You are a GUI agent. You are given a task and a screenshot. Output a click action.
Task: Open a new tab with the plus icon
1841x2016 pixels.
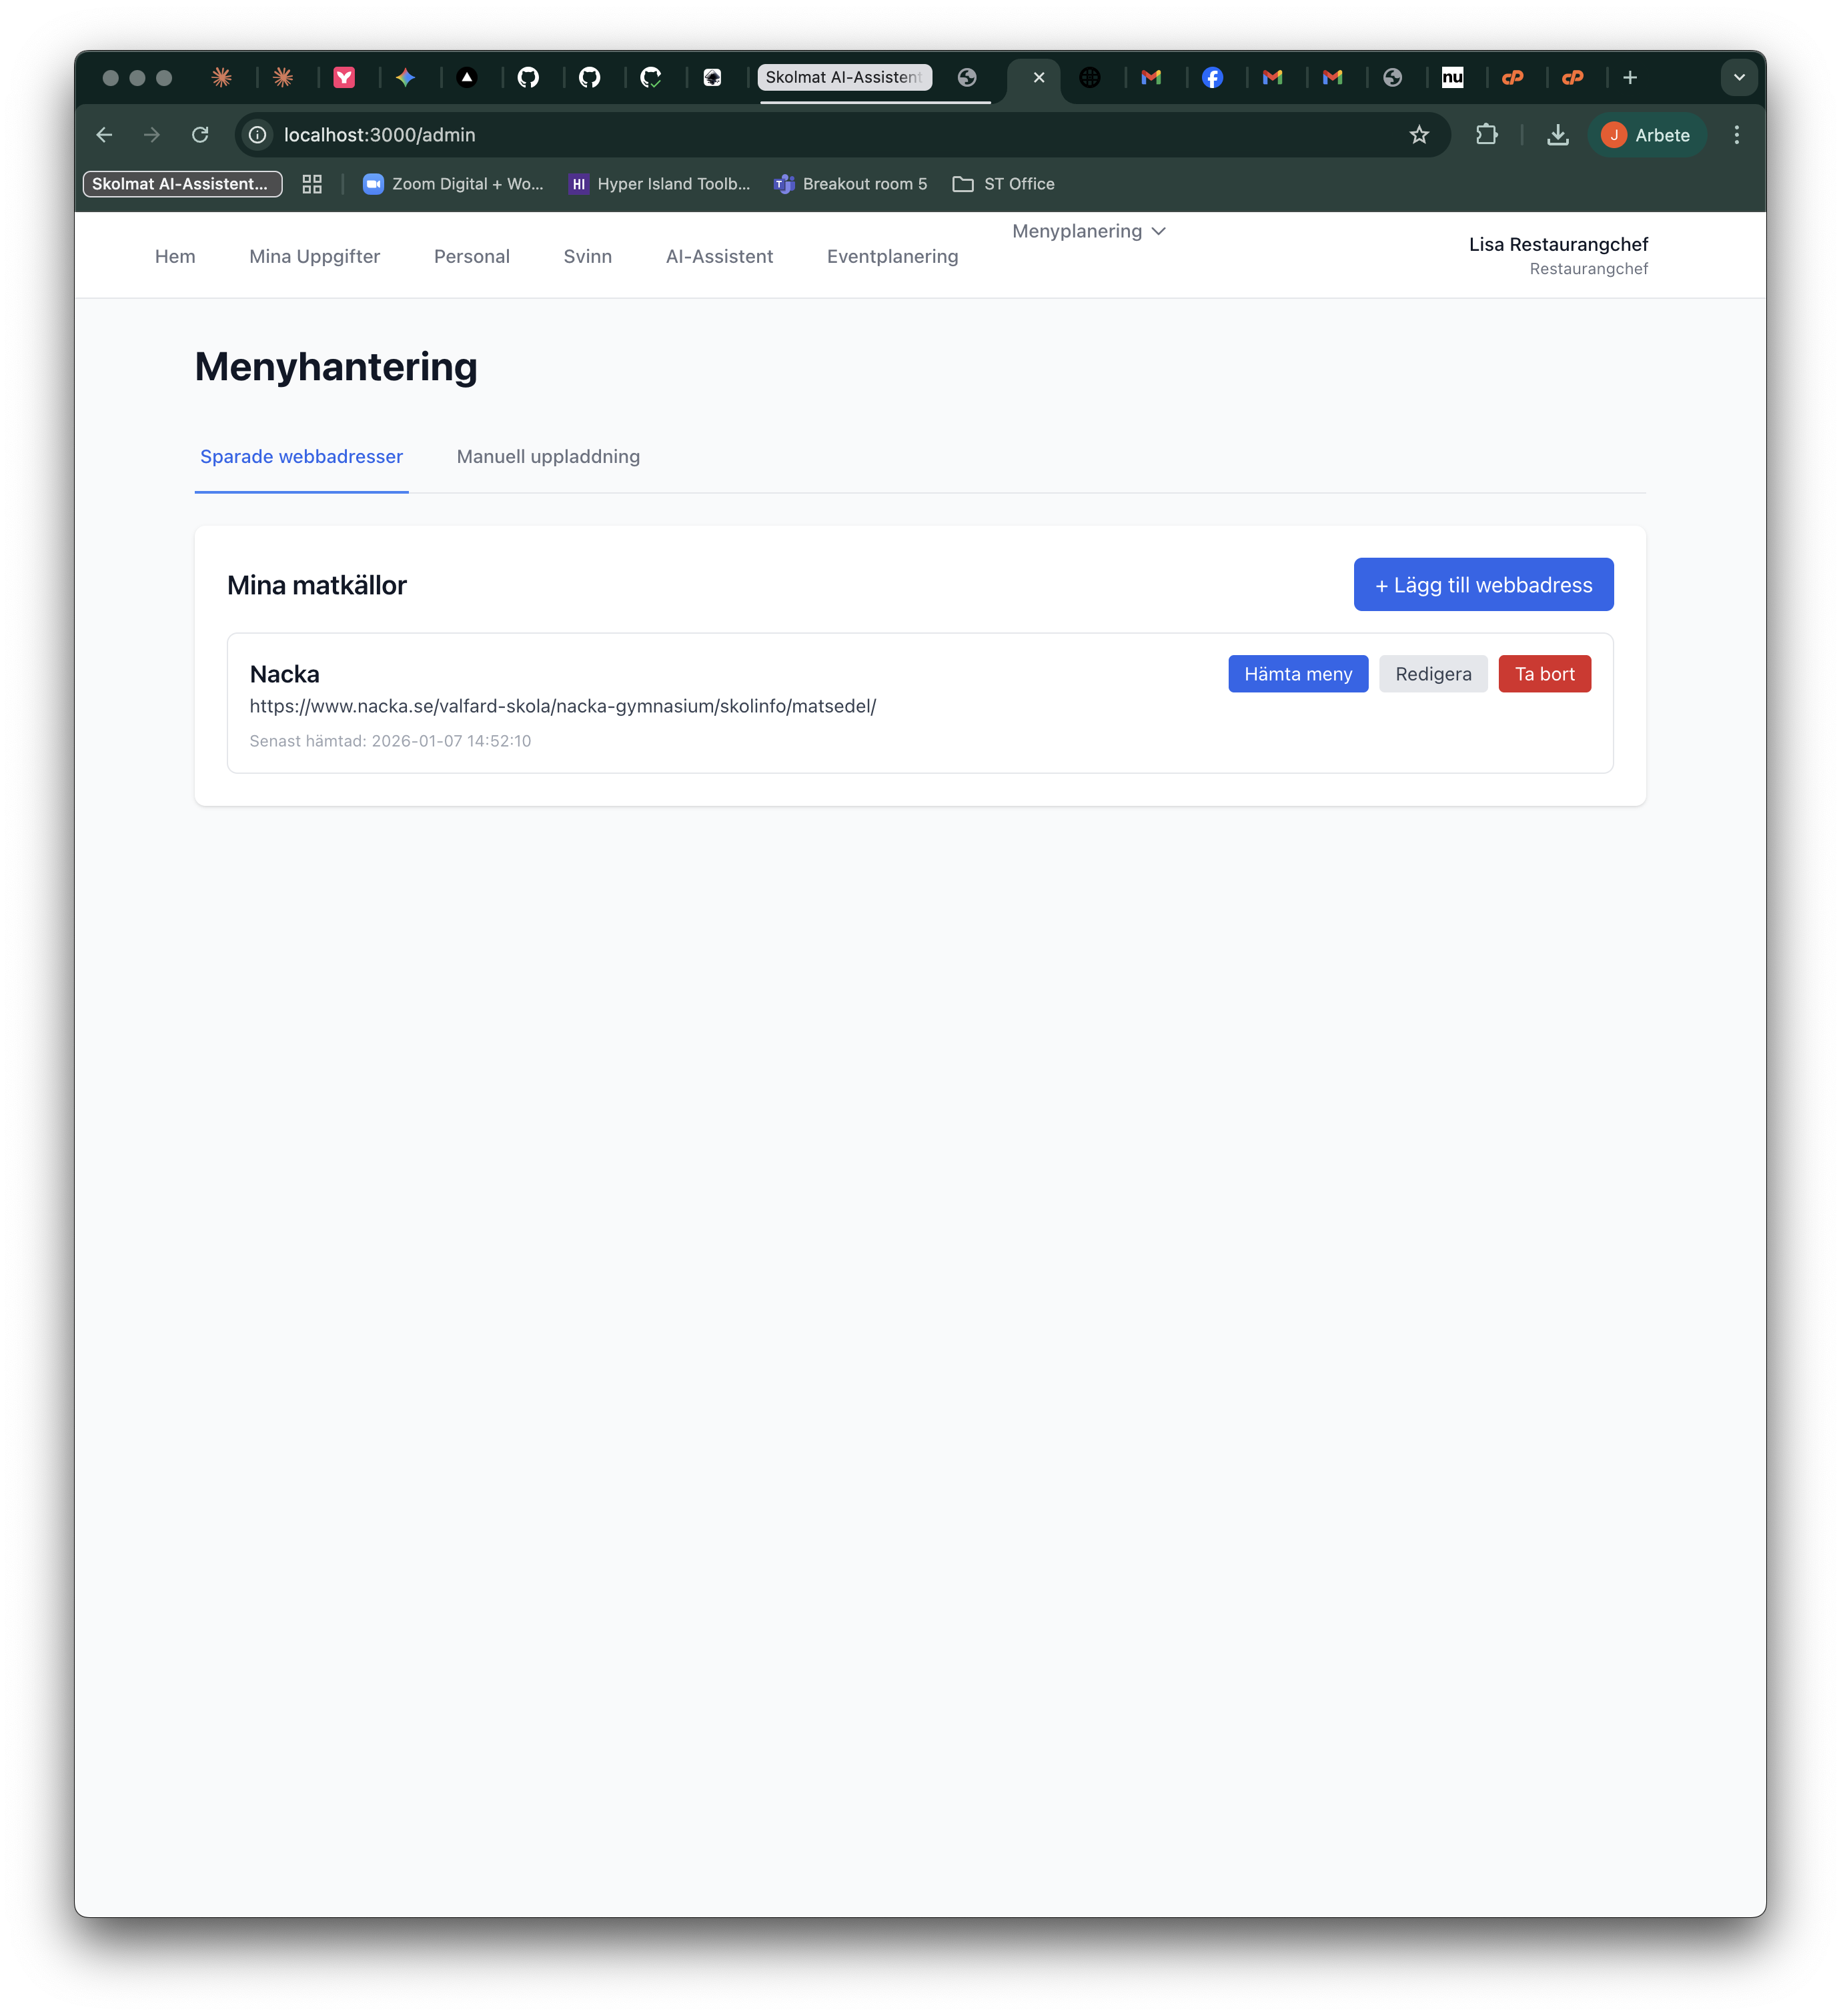pyautogui.click(x=1629, y=78)
